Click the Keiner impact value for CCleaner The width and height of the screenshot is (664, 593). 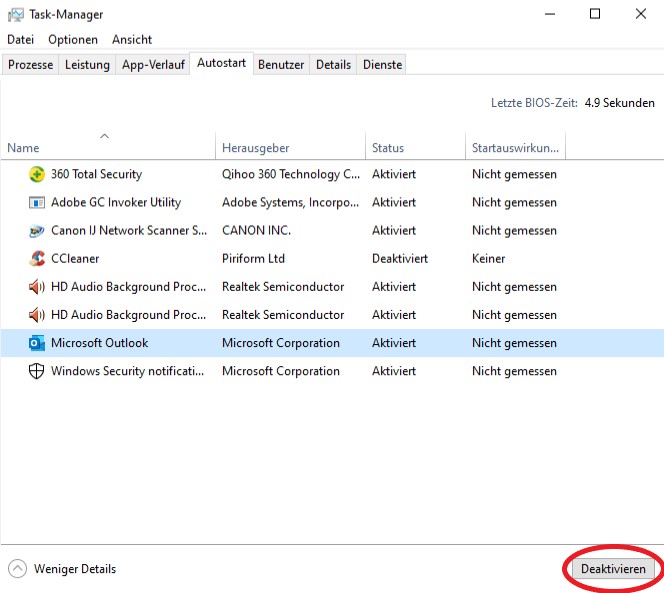click(488, 258)
